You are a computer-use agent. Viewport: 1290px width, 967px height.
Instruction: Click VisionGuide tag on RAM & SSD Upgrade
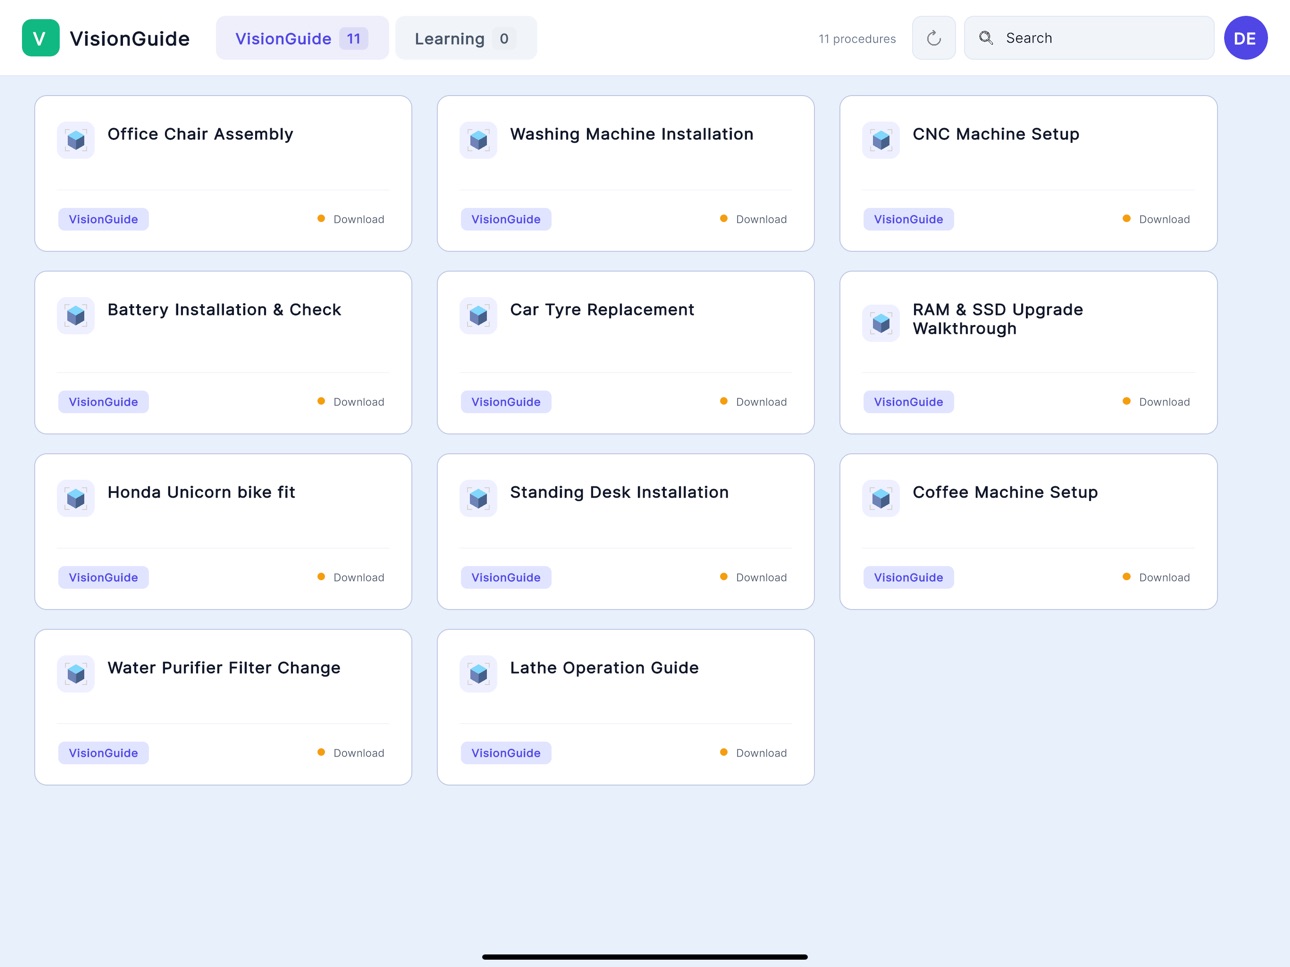coord(908,402)
